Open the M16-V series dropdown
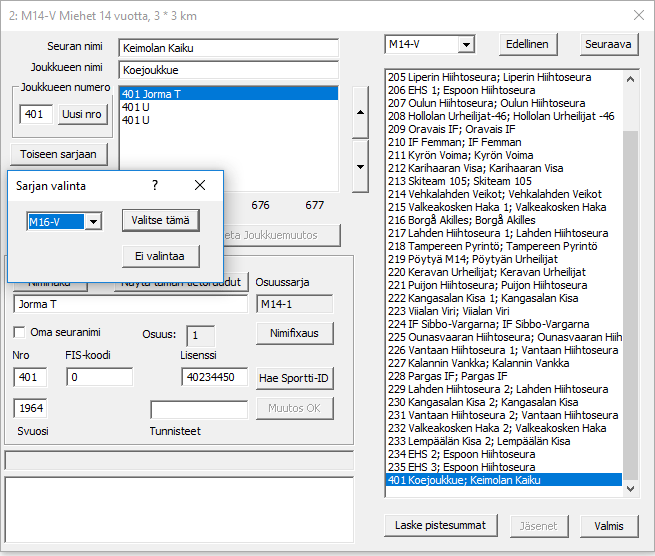 93,221
